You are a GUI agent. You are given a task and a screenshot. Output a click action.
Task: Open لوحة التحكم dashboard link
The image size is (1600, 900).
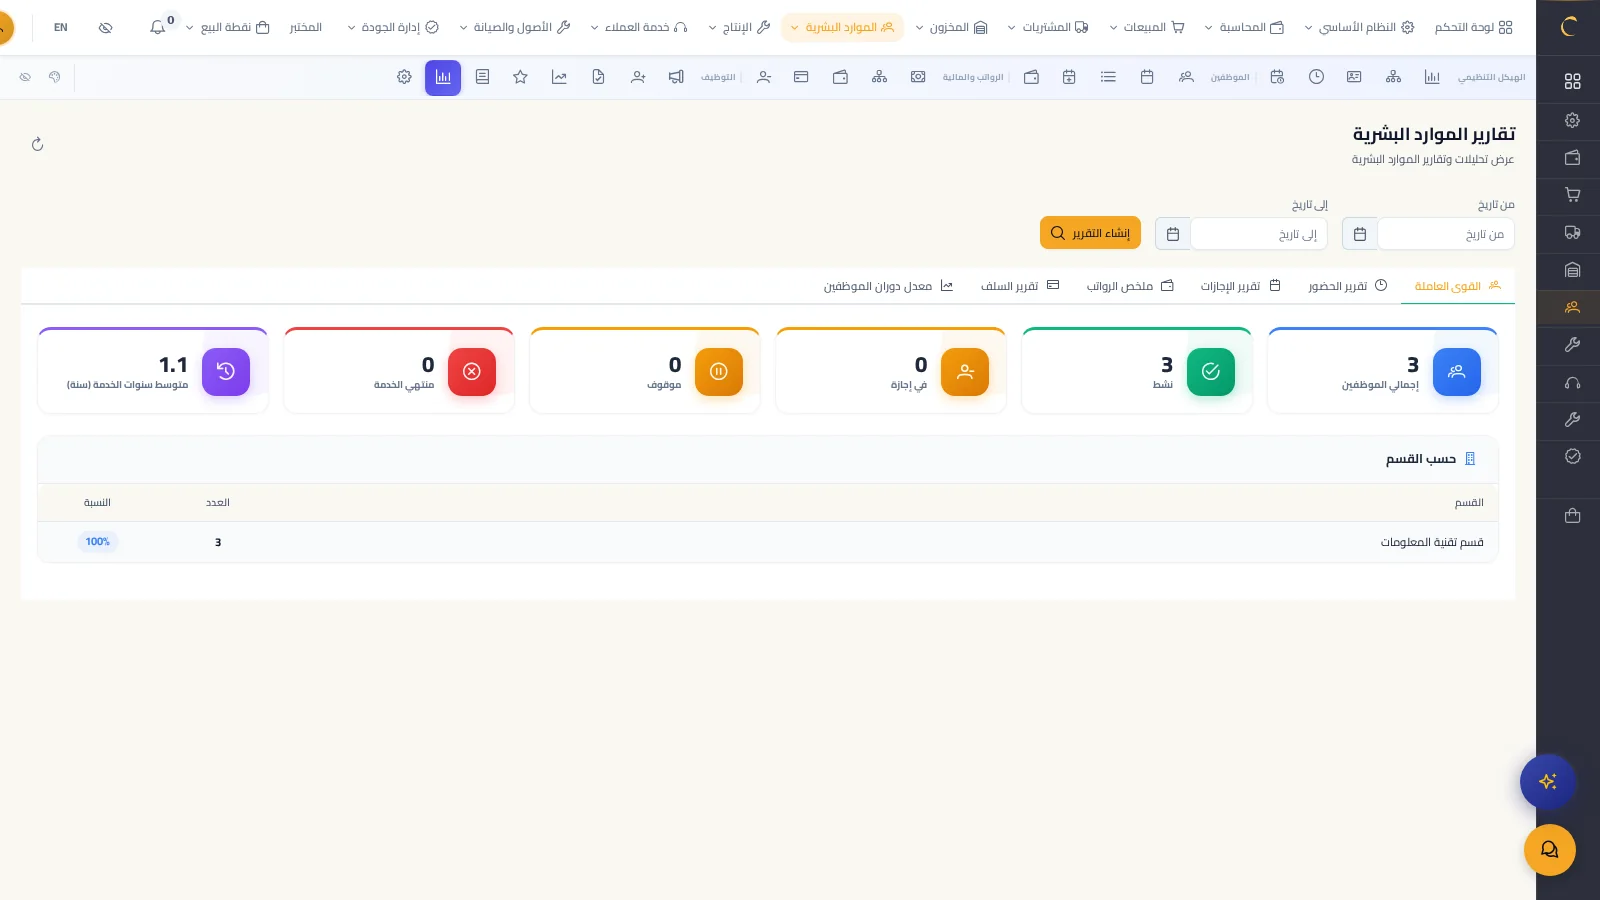[x=1474, y=27]
